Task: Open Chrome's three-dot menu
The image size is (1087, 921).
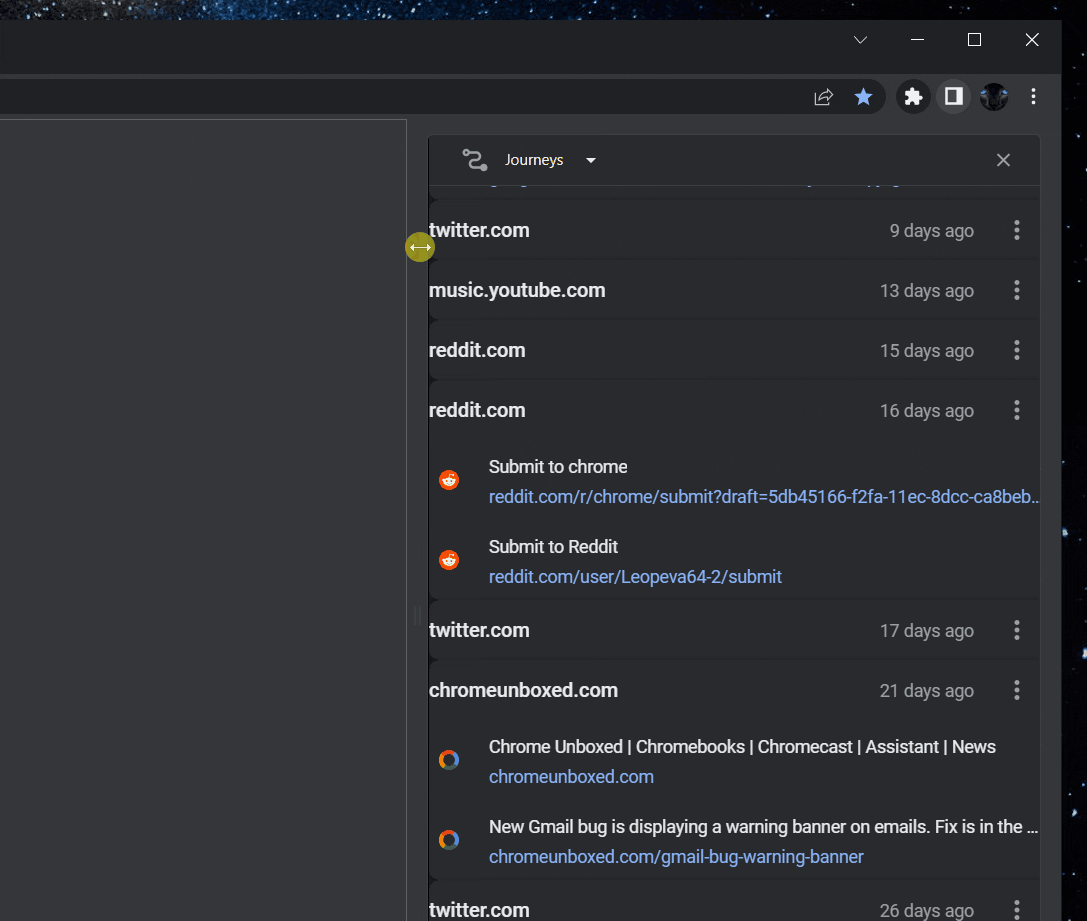Action: (1033, 96)
